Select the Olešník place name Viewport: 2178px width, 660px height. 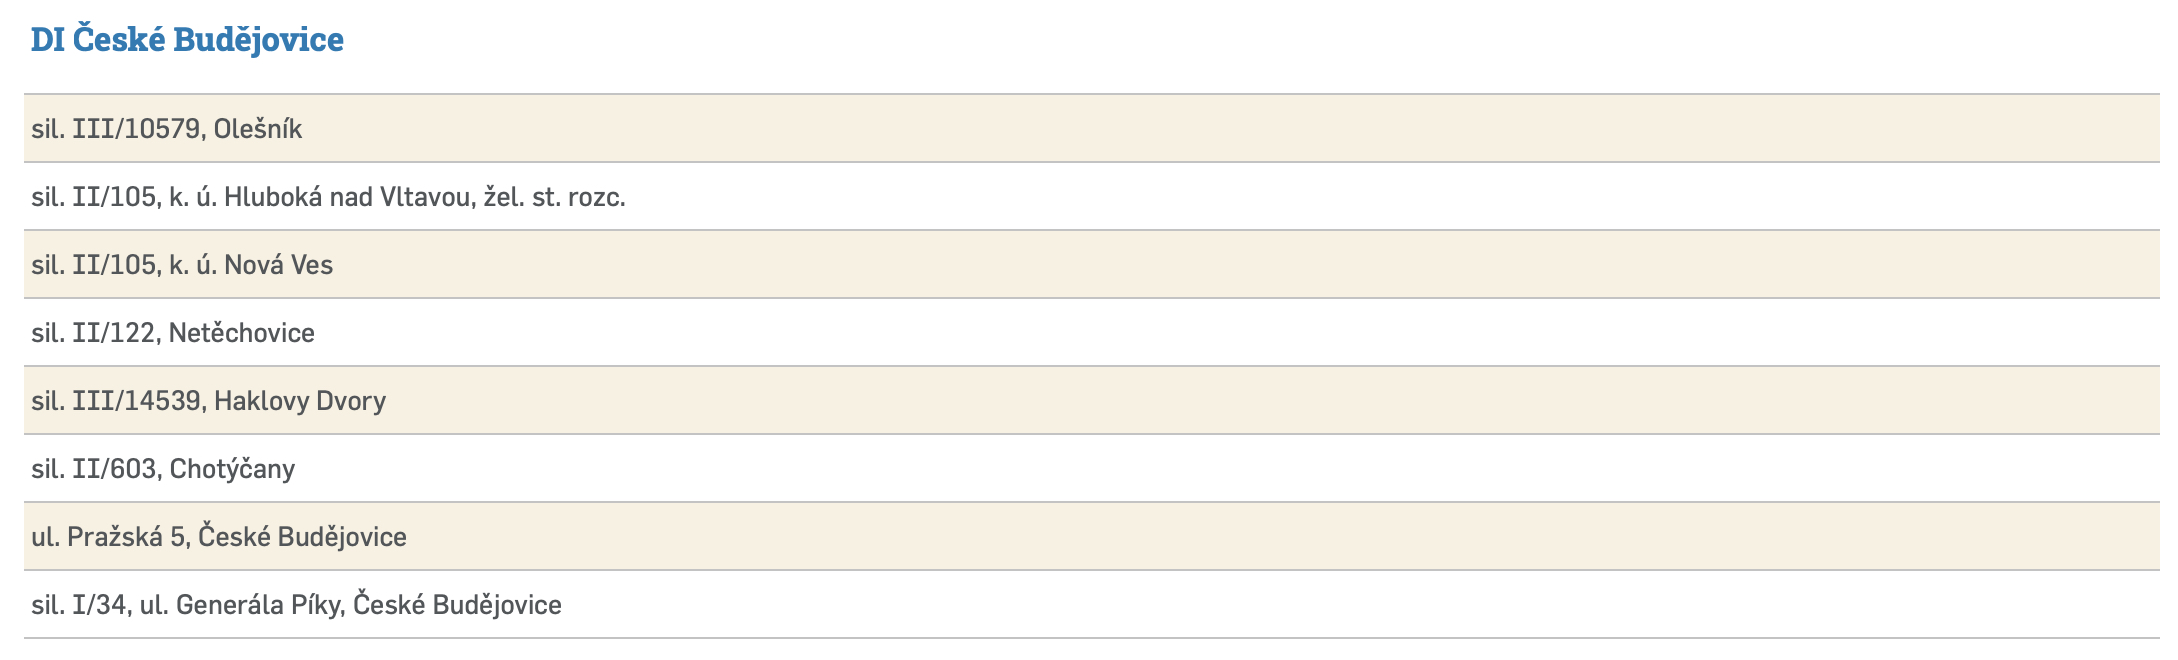tap(258, 129)
